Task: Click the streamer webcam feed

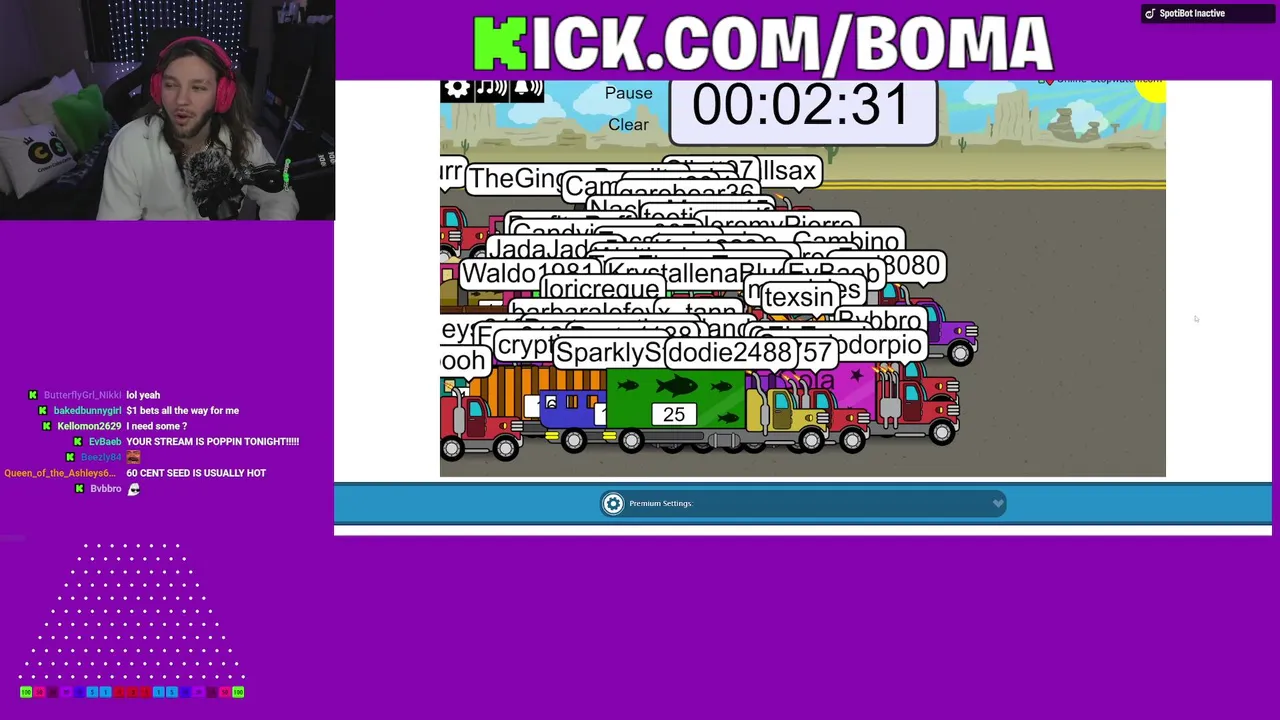Action: tap(167, 110)
